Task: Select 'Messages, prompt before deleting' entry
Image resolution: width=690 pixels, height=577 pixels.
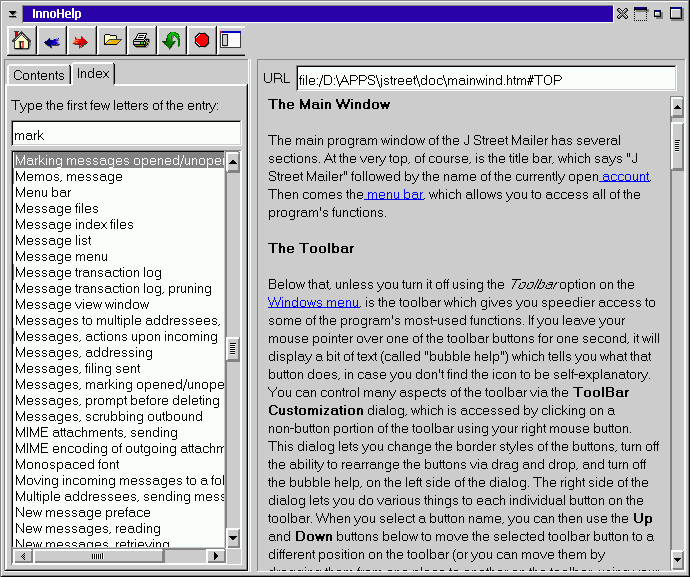Action: 119,401
